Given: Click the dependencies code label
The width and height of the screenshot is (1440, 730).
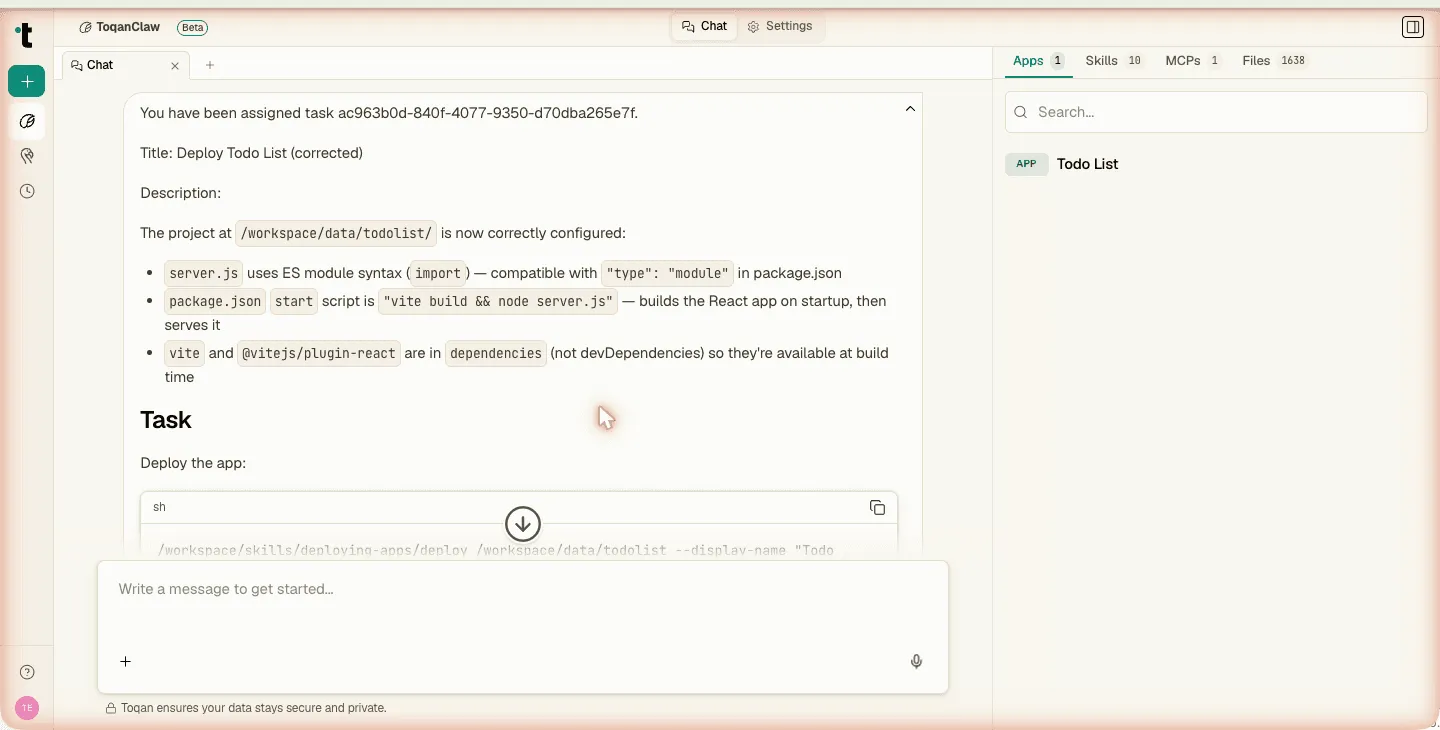Looking at the screenshot, I should (496, 353).
